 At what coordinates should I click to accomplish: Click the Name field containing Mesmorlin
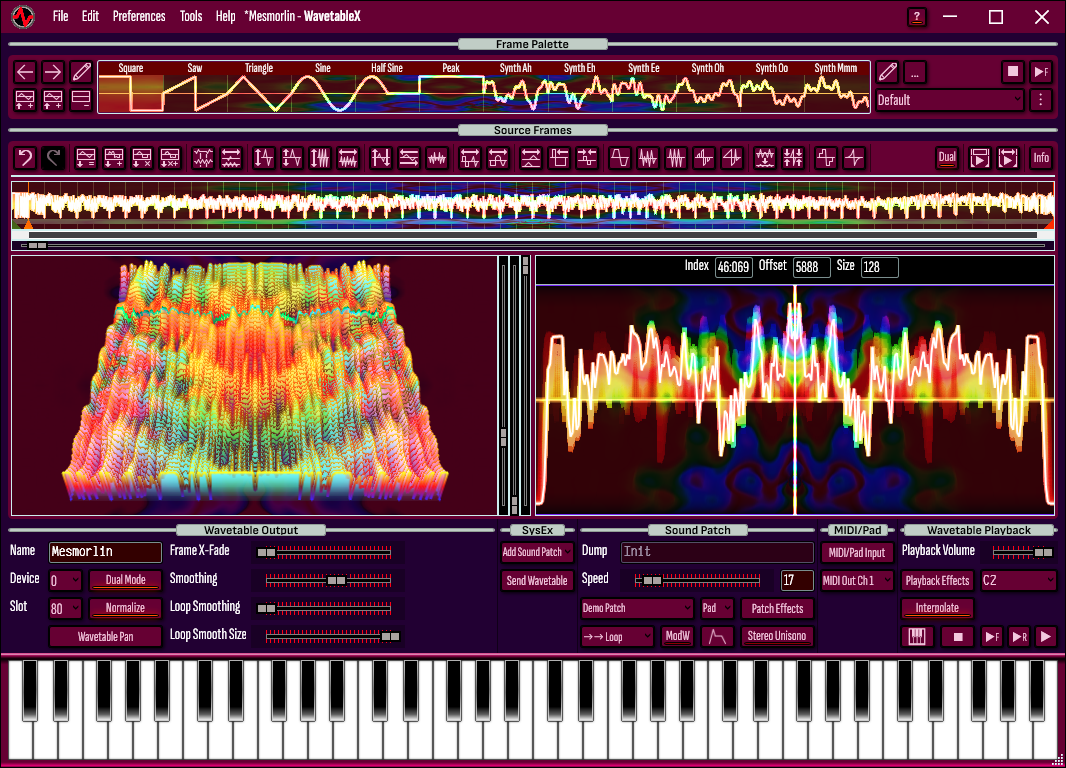pos(105,552)
